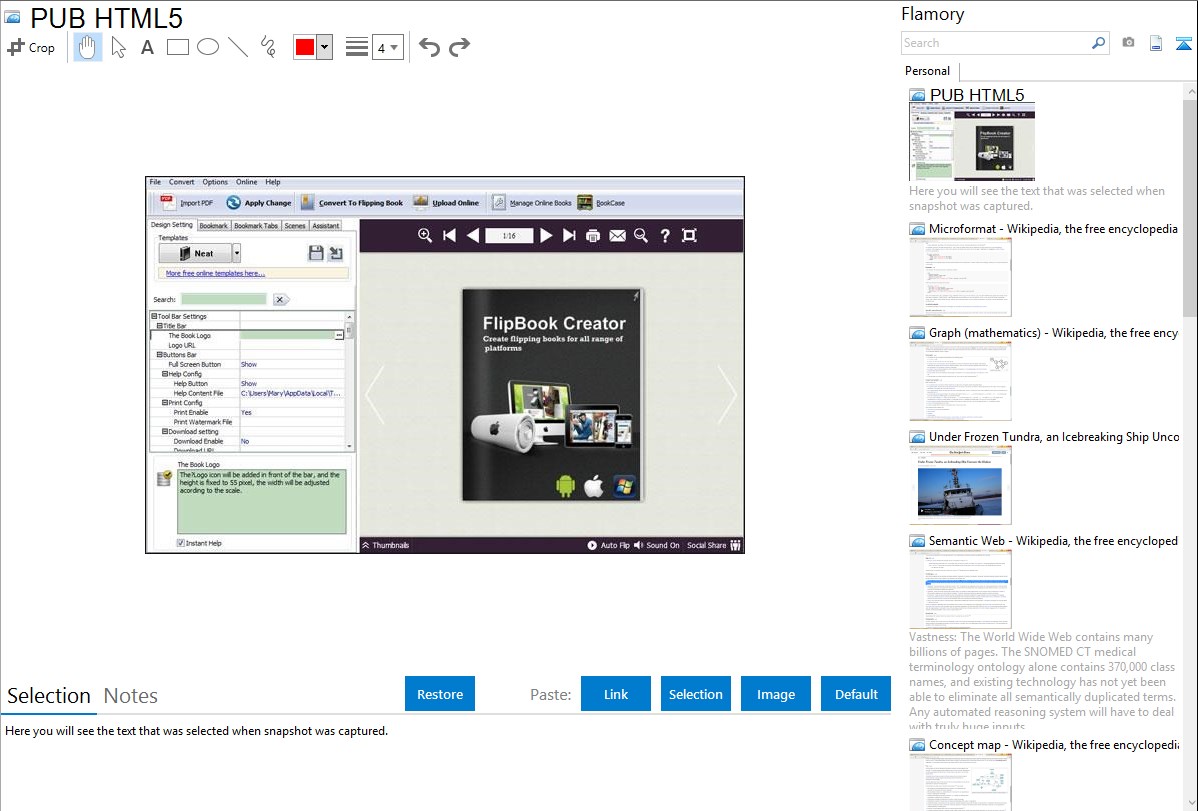The image size is (1198, 811).
Task: Click the line thickness icon
Action: pos(357,47)
